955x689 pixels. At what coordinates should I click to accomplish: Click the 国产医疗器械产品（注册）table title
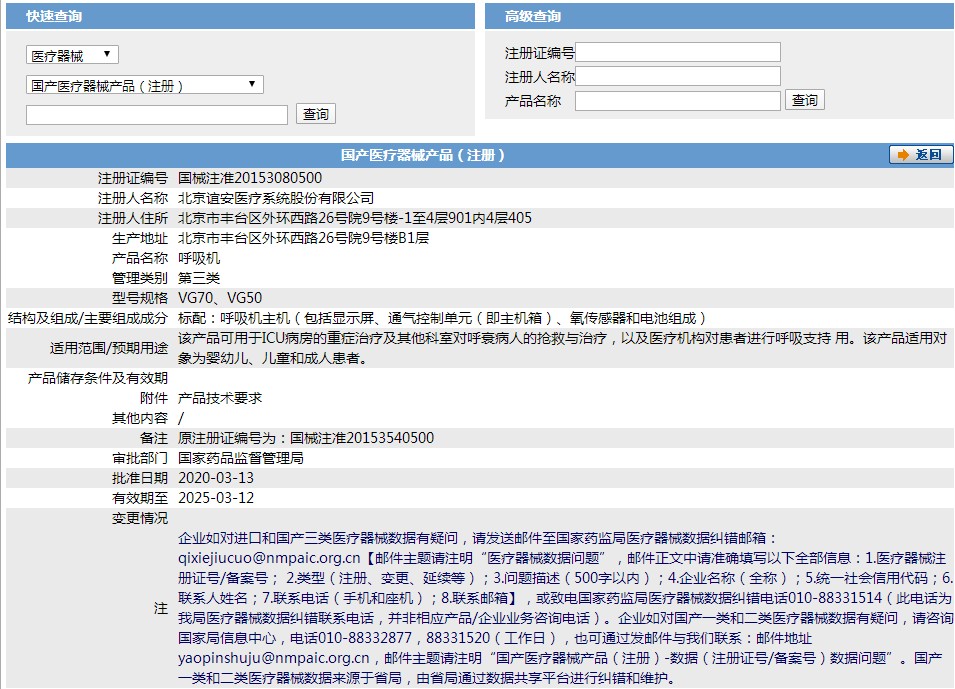click(x=423, y=155)
